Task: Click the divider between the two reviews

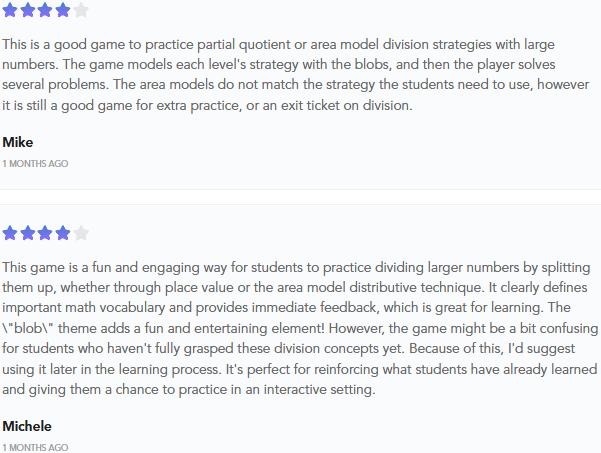Action: [300, 197]
